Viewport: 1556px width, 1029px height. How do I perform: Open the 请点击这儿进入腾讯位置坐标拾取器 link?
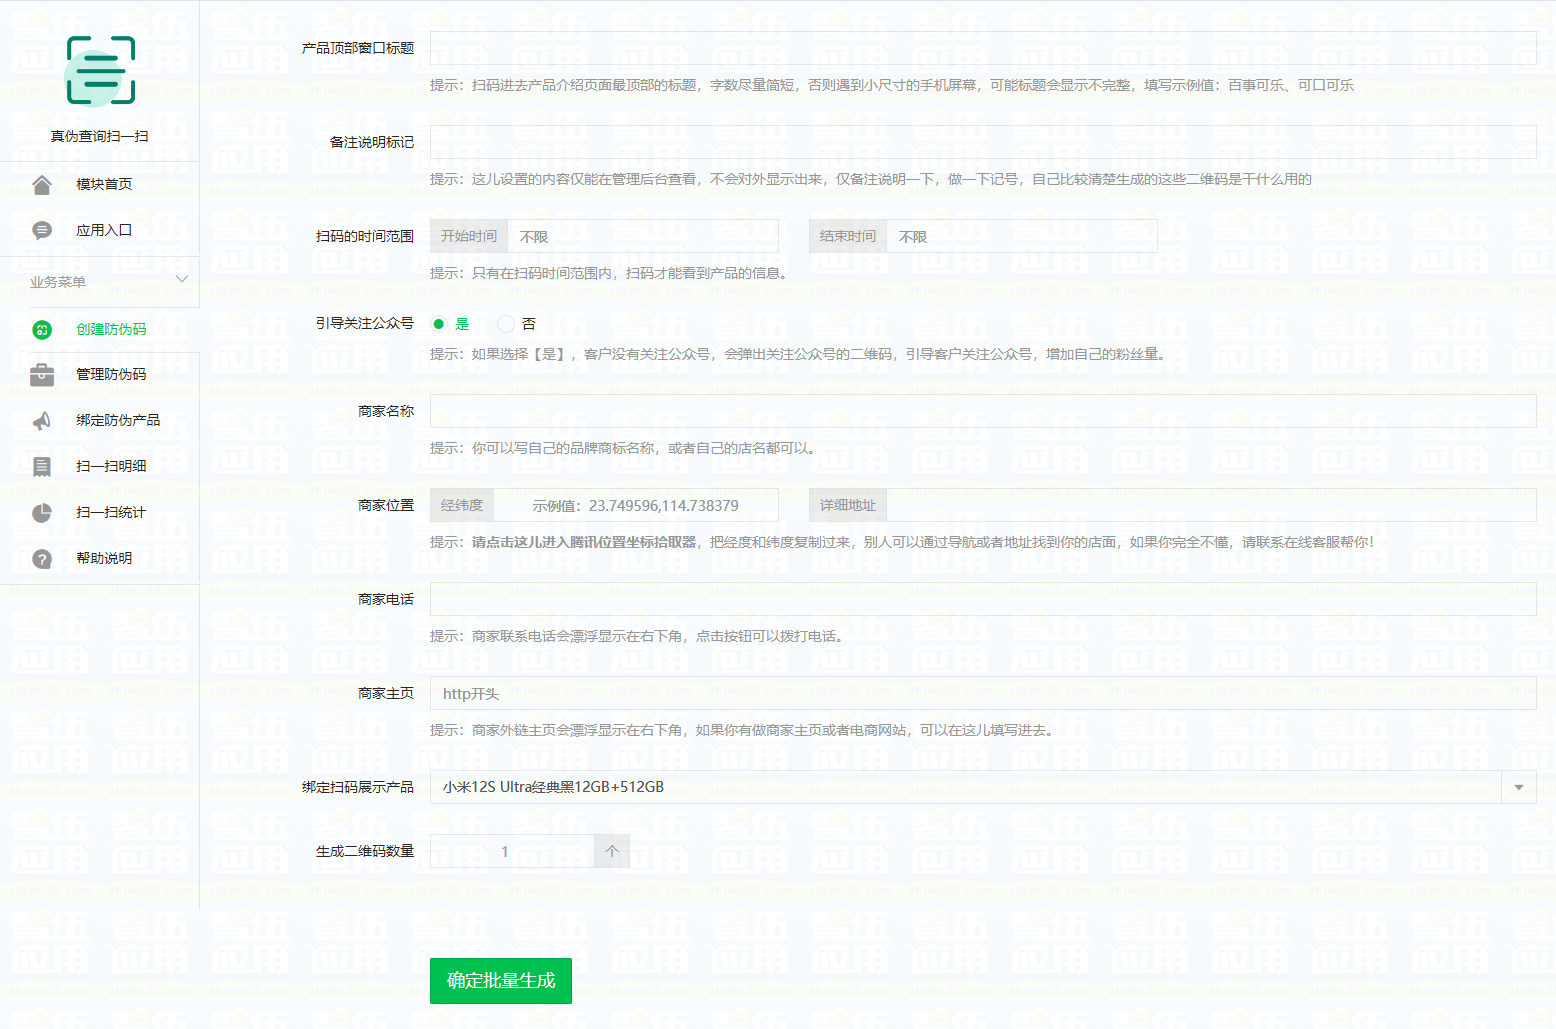pyautogui.click(x=584, y=543)
